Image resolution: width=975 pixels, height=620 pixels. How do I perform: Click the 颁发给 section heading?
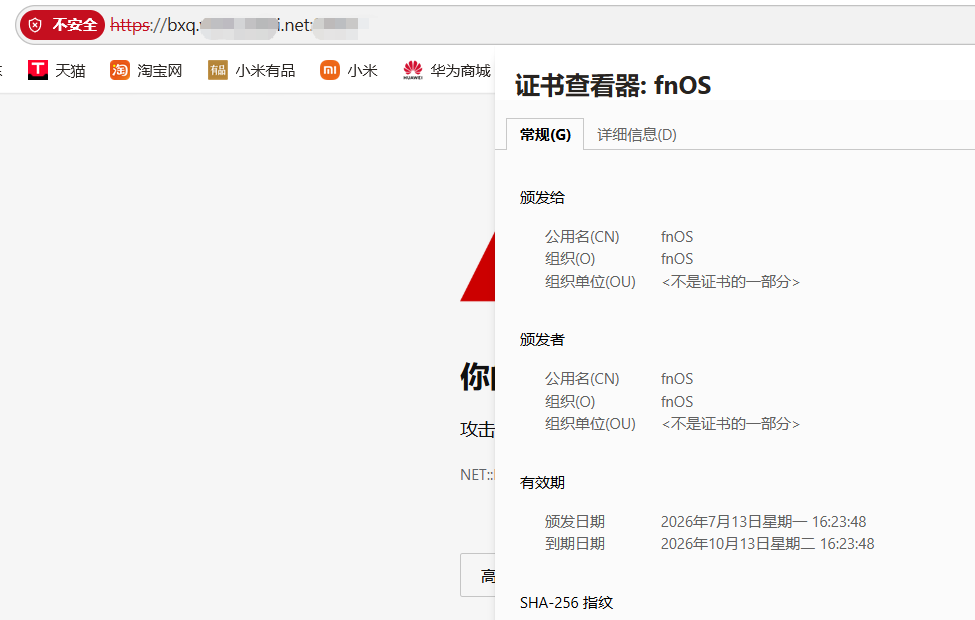pyautogui.click(x=542, y=198)
